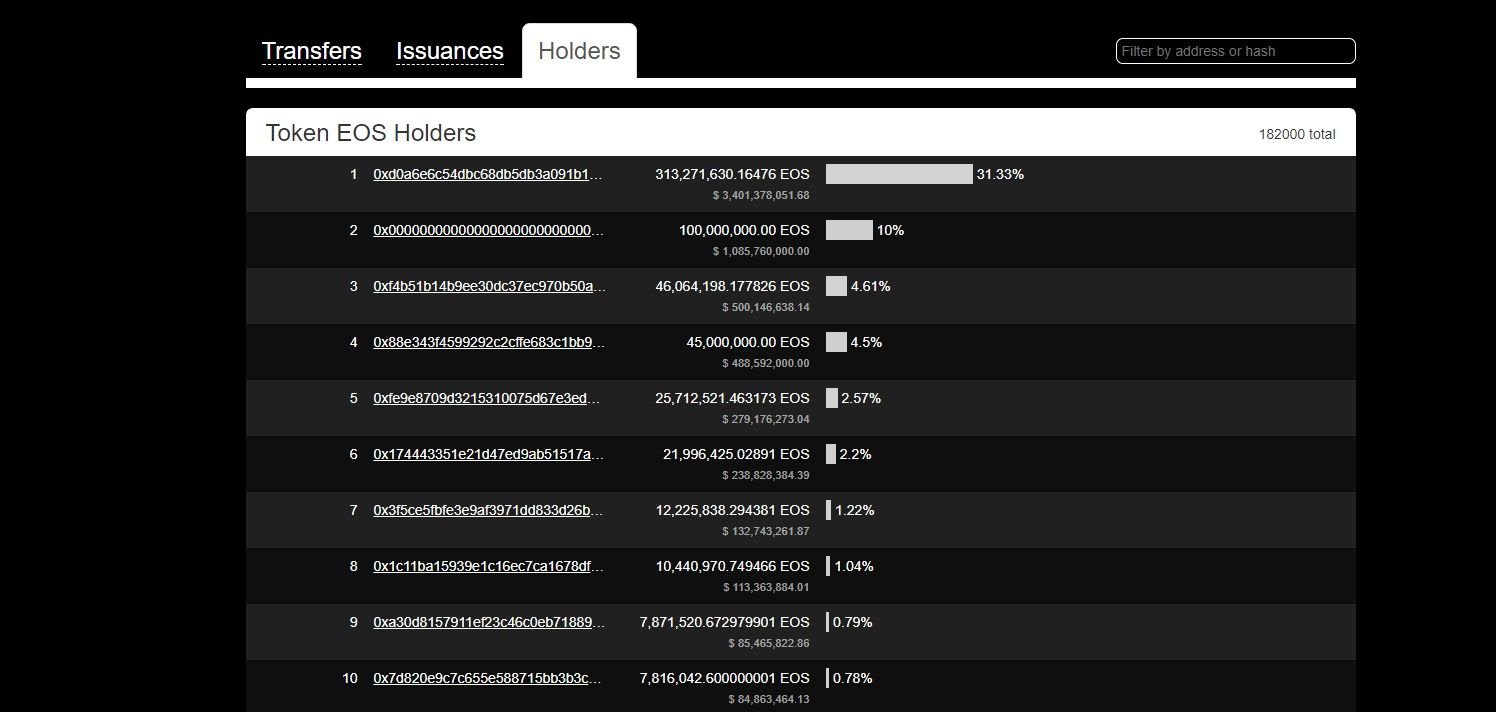This screenshot has height=712, width=1496.
Task: Click the 10% share bar
Action: click(849, 230)
